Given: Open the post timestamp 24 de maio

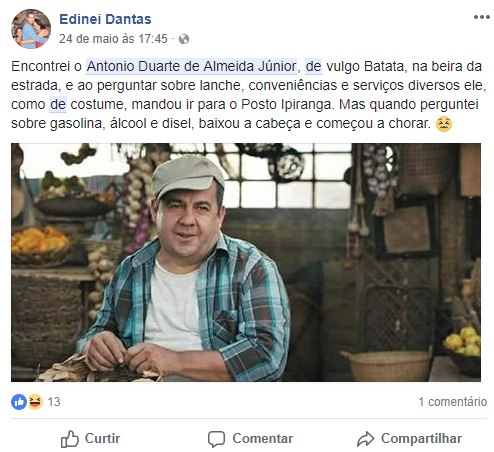Looking at the screenshot, I should coord(113,39).
